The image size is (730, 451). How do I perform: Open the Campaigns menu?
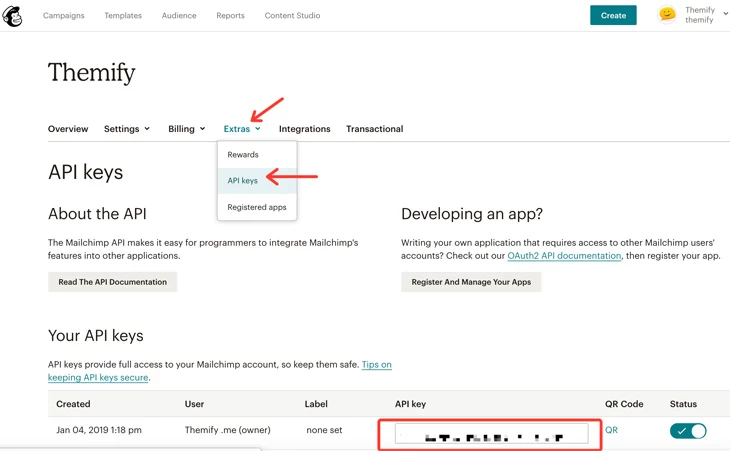64,15
